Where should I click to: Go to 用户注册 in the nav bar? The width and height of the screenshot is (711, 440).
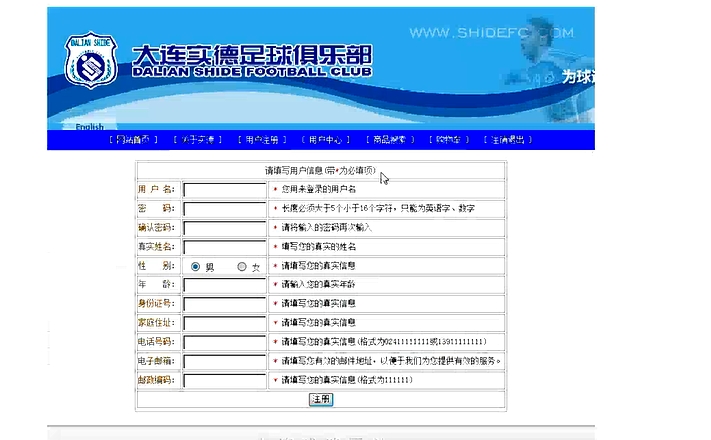(262, 140)
